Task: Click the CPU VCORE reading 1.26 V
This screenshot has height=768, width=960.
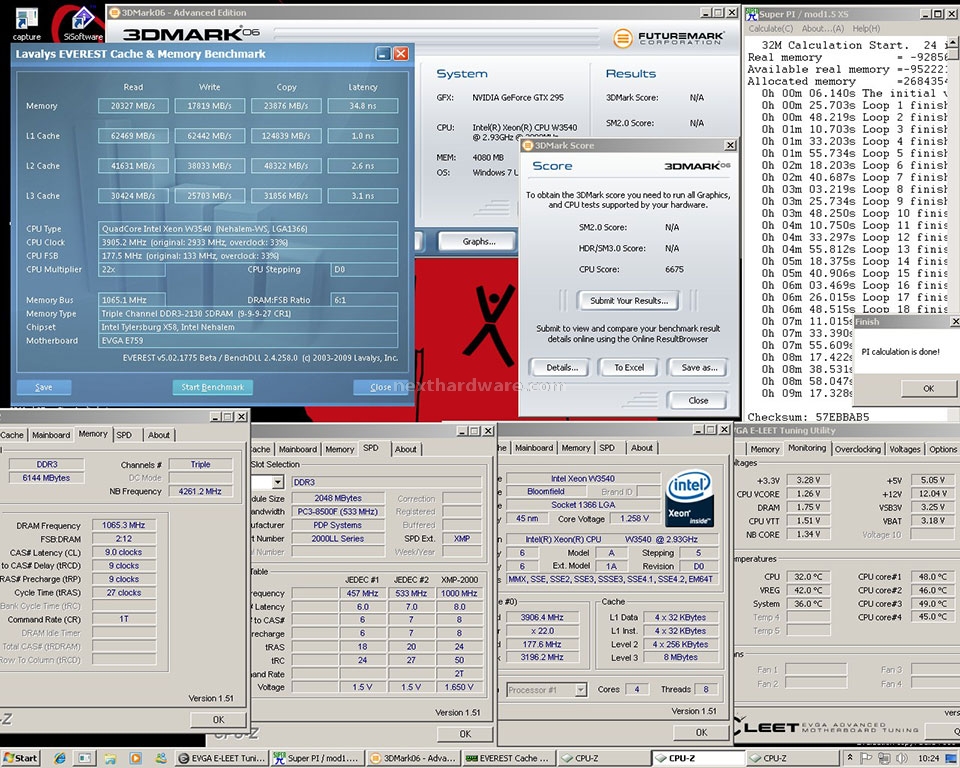Action: click(809, 494)
